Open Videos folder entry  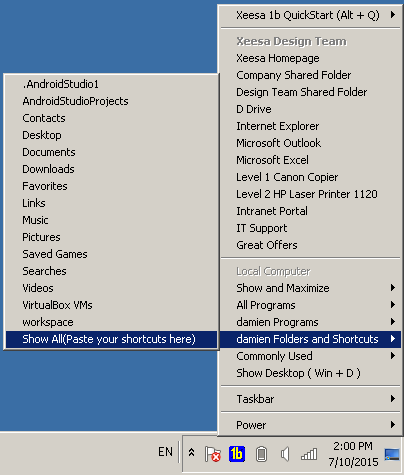[x=111, y=288]
